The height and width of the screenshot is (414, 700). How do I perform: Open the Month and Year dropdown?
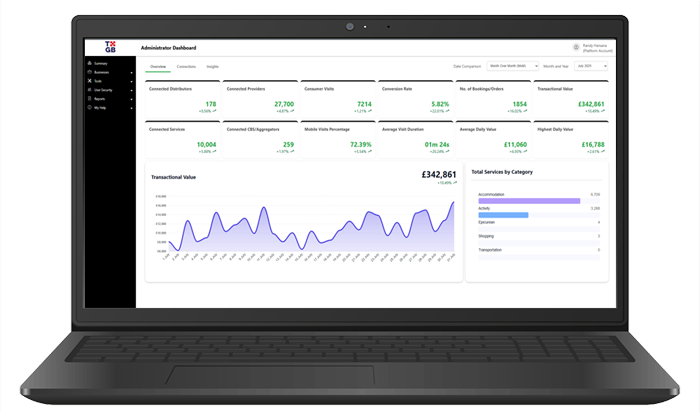(x=591, y=66)
